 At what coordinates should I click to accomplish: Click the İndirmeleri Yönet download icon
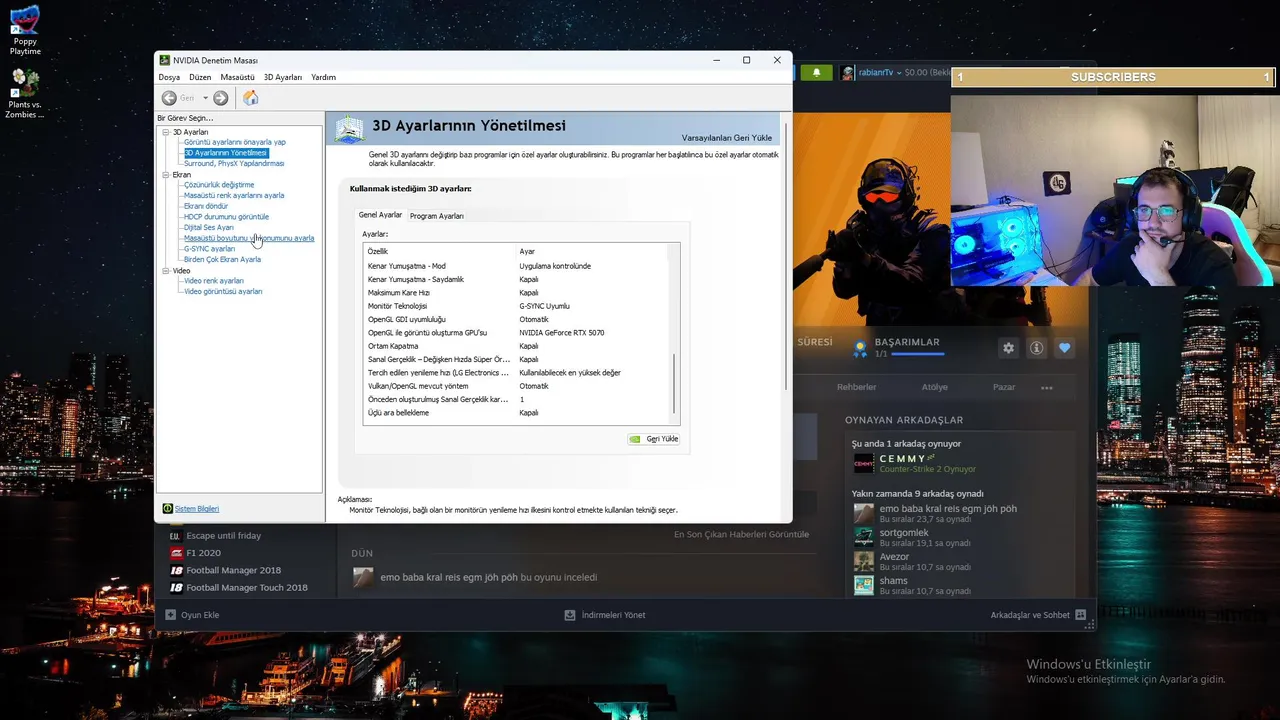(x=570, y=615)
